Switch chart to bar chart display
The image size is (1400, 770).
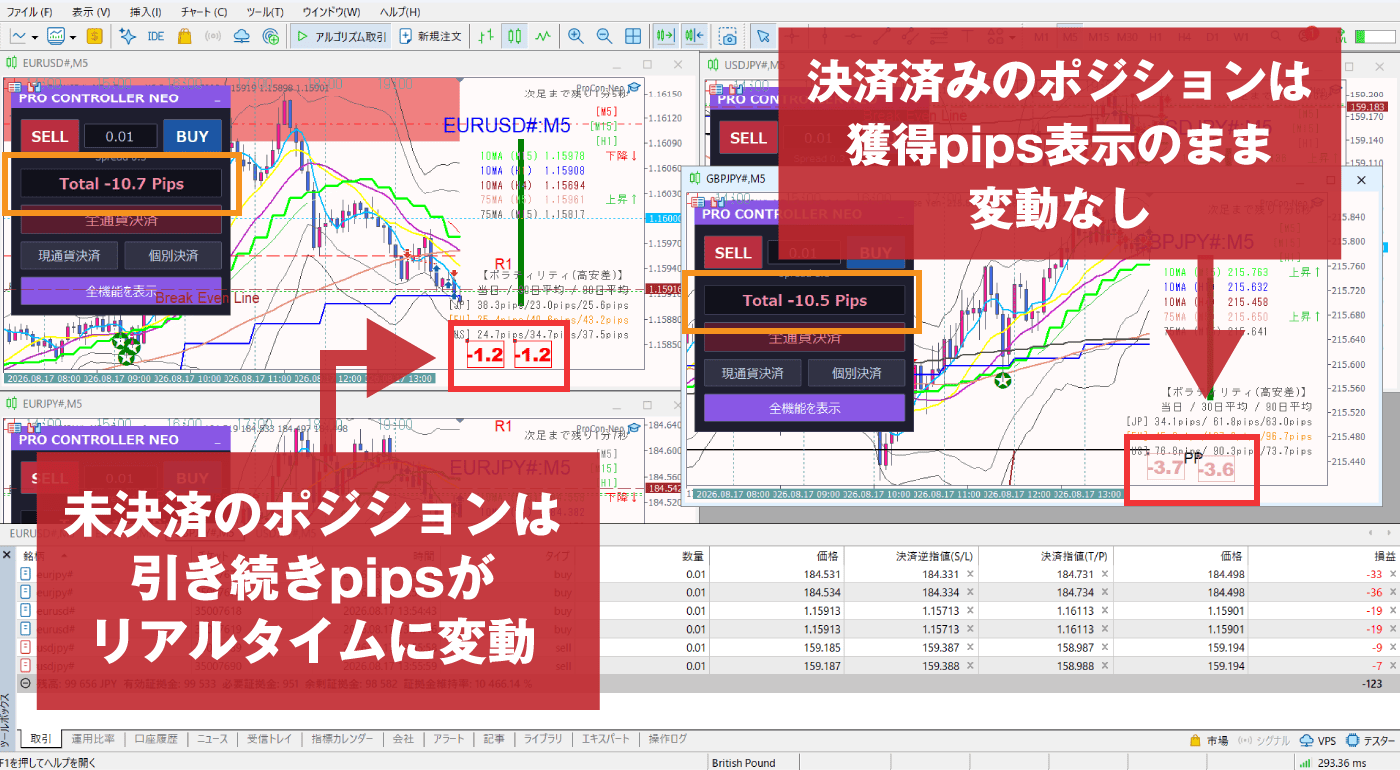point(486,36)
